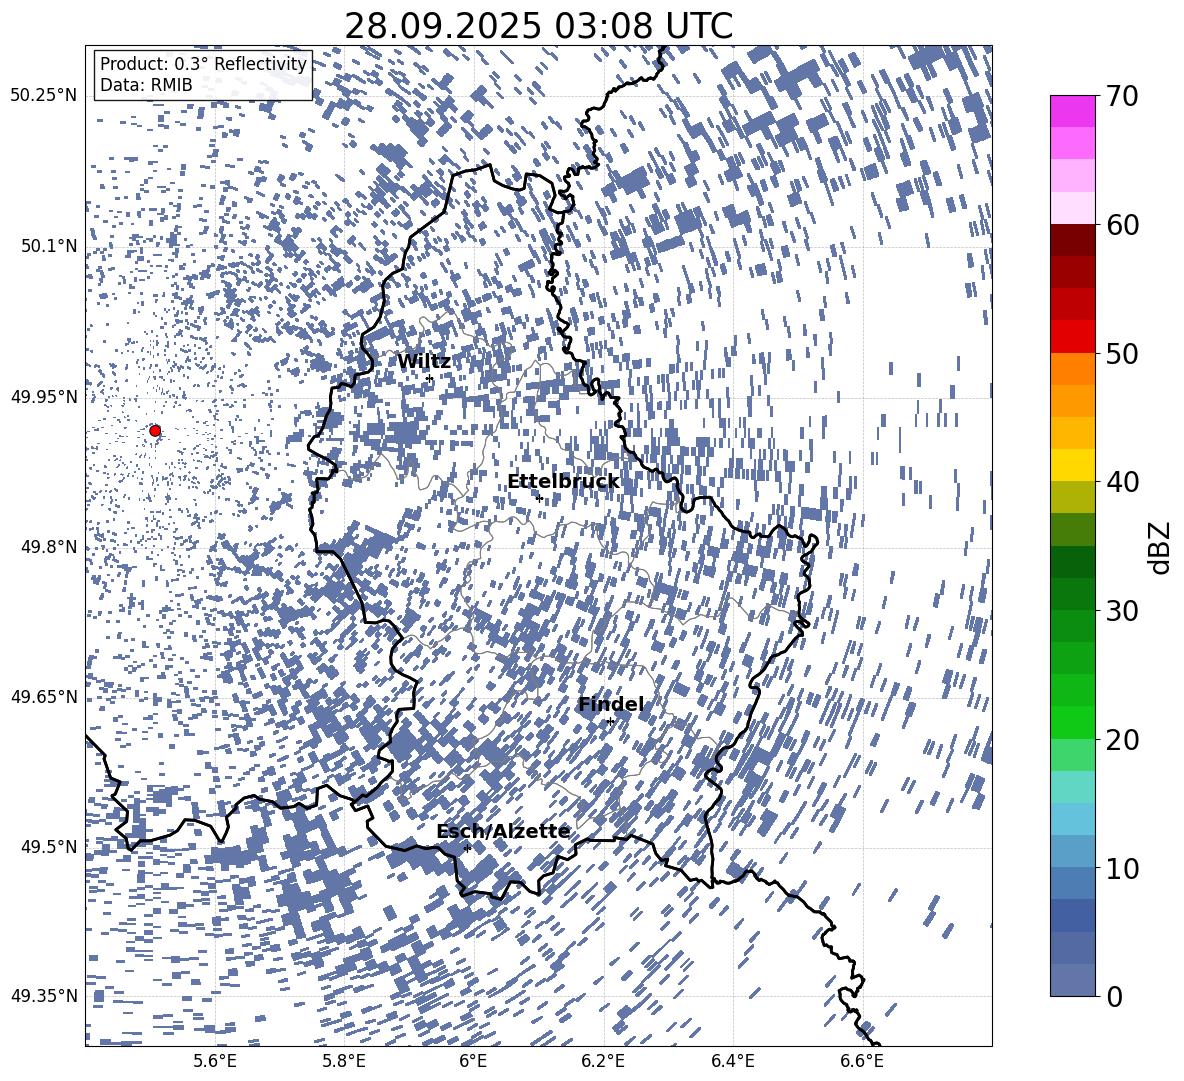This screenshot has height=1081, width=1184.
Task: Click the 50.25°N latitude label
Action: pyautogui.click(x=44, y=95)
